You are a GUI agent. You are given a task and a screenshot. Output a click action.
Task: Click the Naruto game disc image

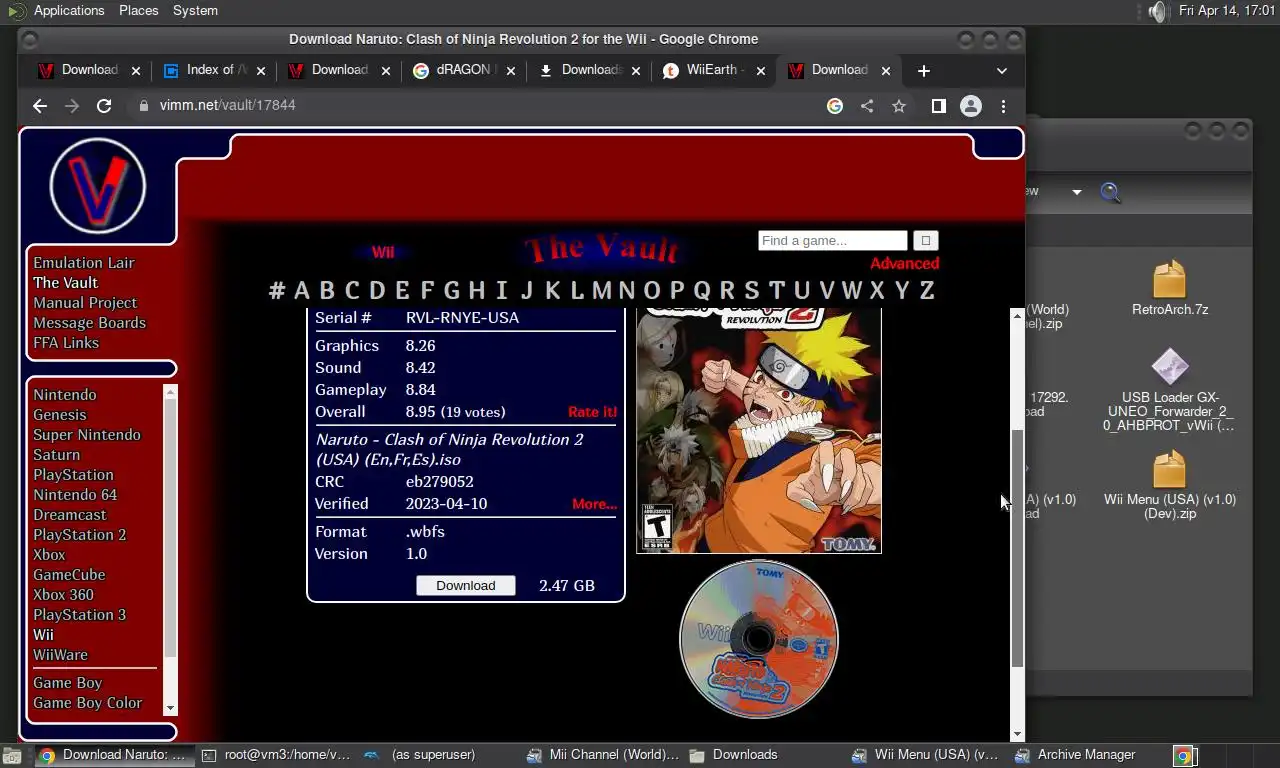(x=758, y=638)
